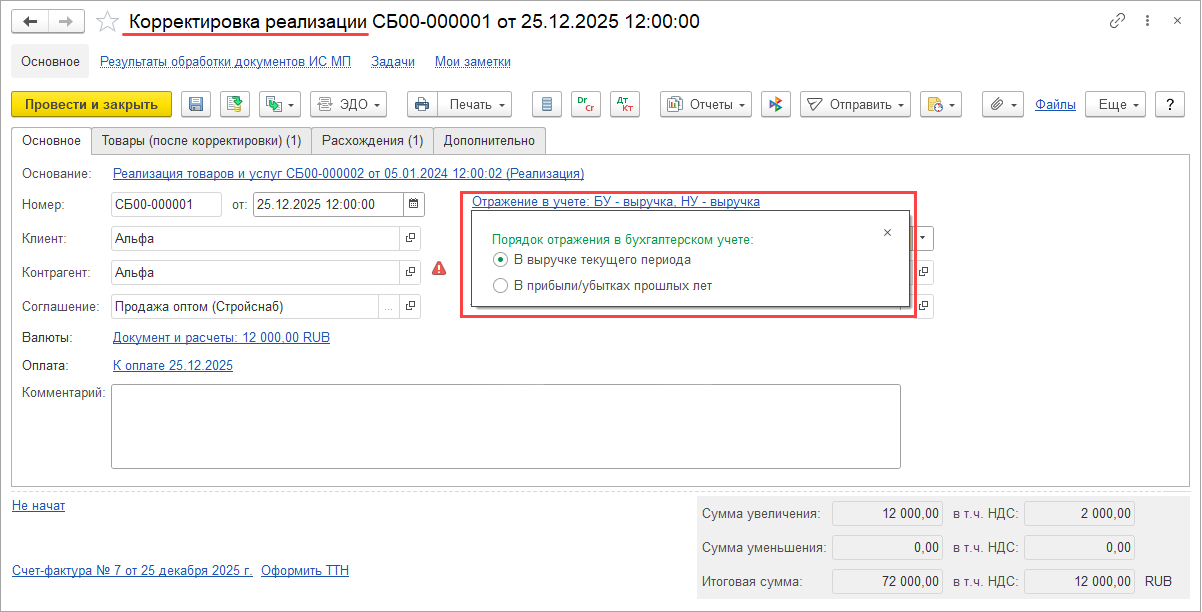Open the Счет-фактура № 7 link
Viewport: 1202px width, 612px height.
[132, 571]
